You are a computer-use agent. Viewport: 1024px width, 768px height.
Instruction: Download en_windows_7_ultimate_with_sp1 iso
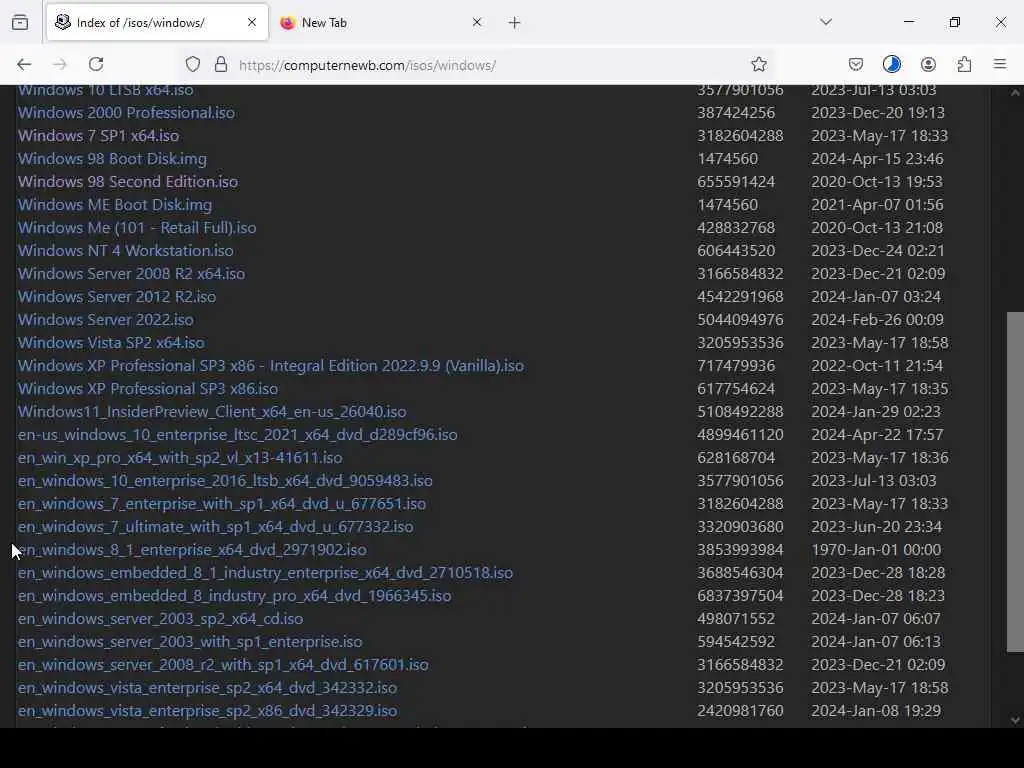point(215,526)
